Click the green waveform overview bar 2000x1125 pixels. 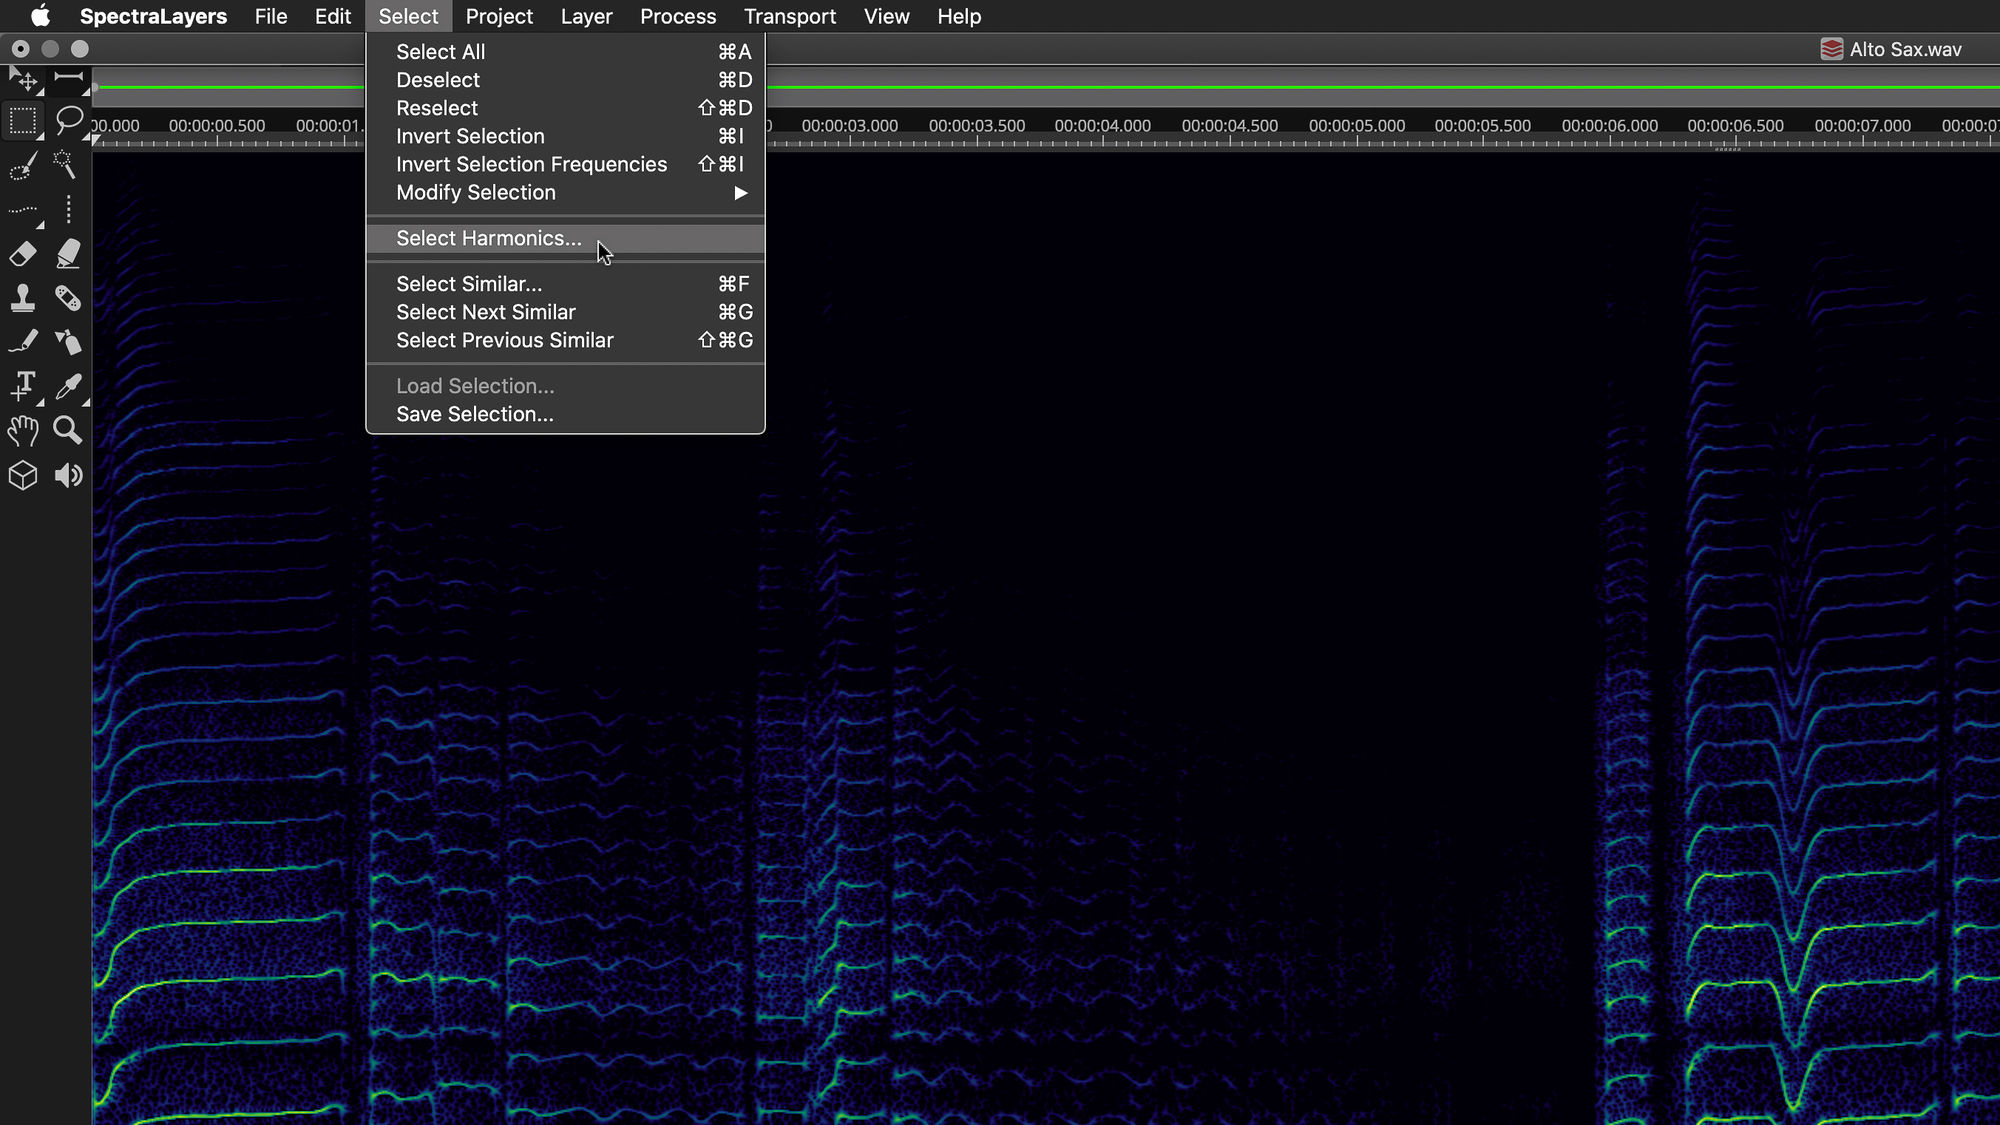click(1382, 87)
